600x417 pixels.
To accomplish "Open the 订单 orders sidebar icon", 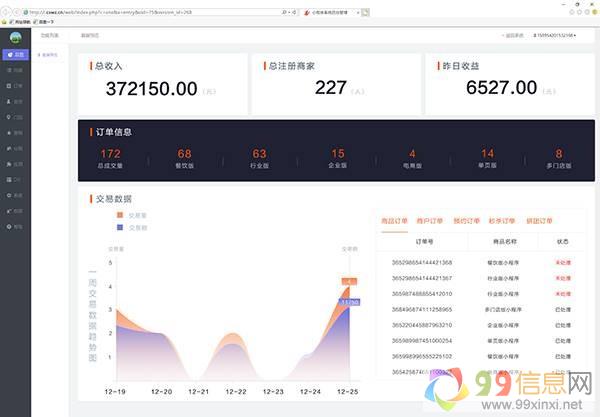I will click(15, 86).
